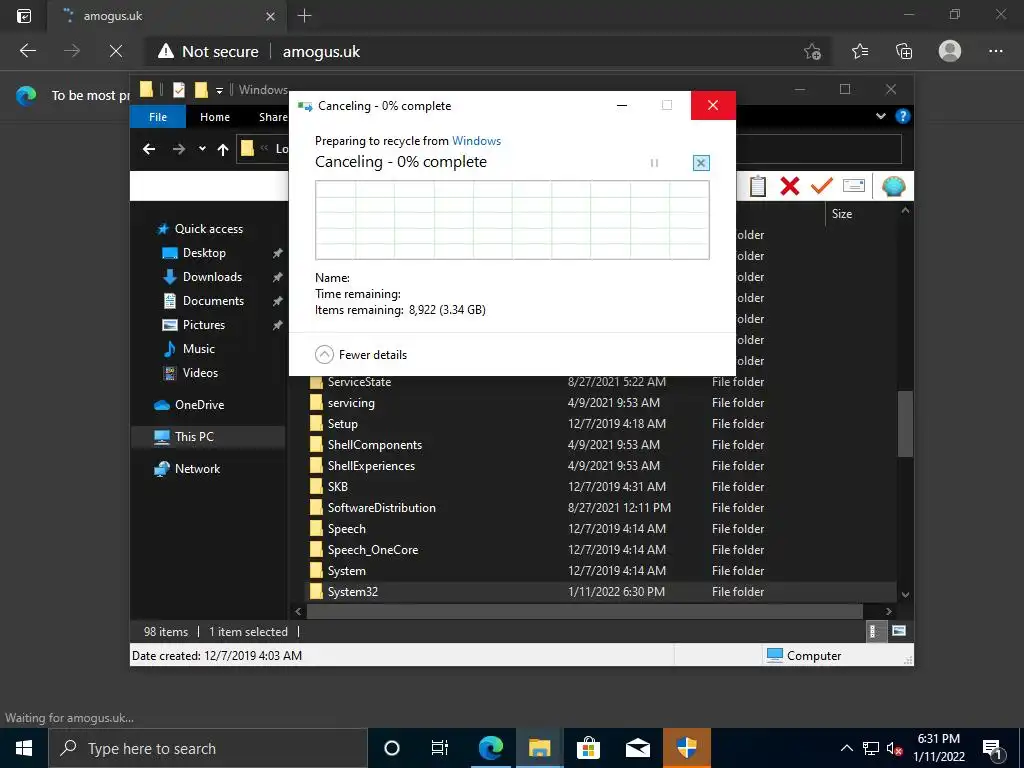Click scroll down arrow of file list

click(905, 594)
